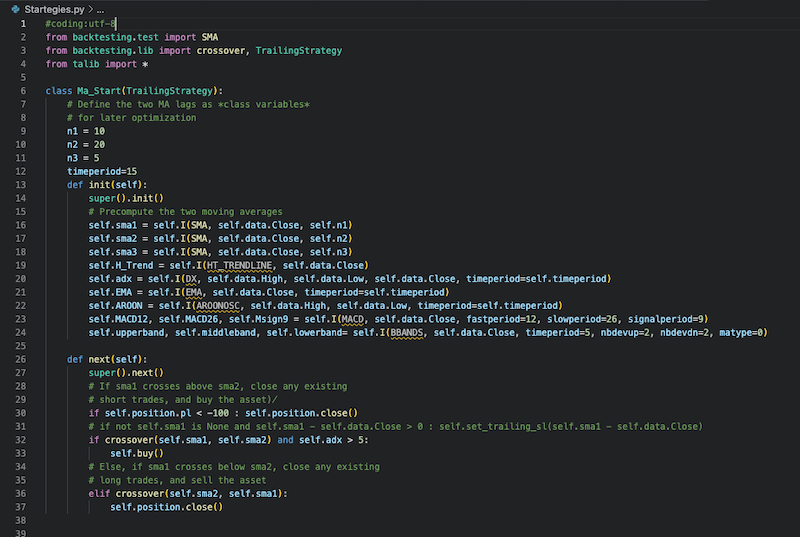This screenshot has width=800, height=537.
Task: Click 'timeperiod=15' line
Action: pos(102,171)
